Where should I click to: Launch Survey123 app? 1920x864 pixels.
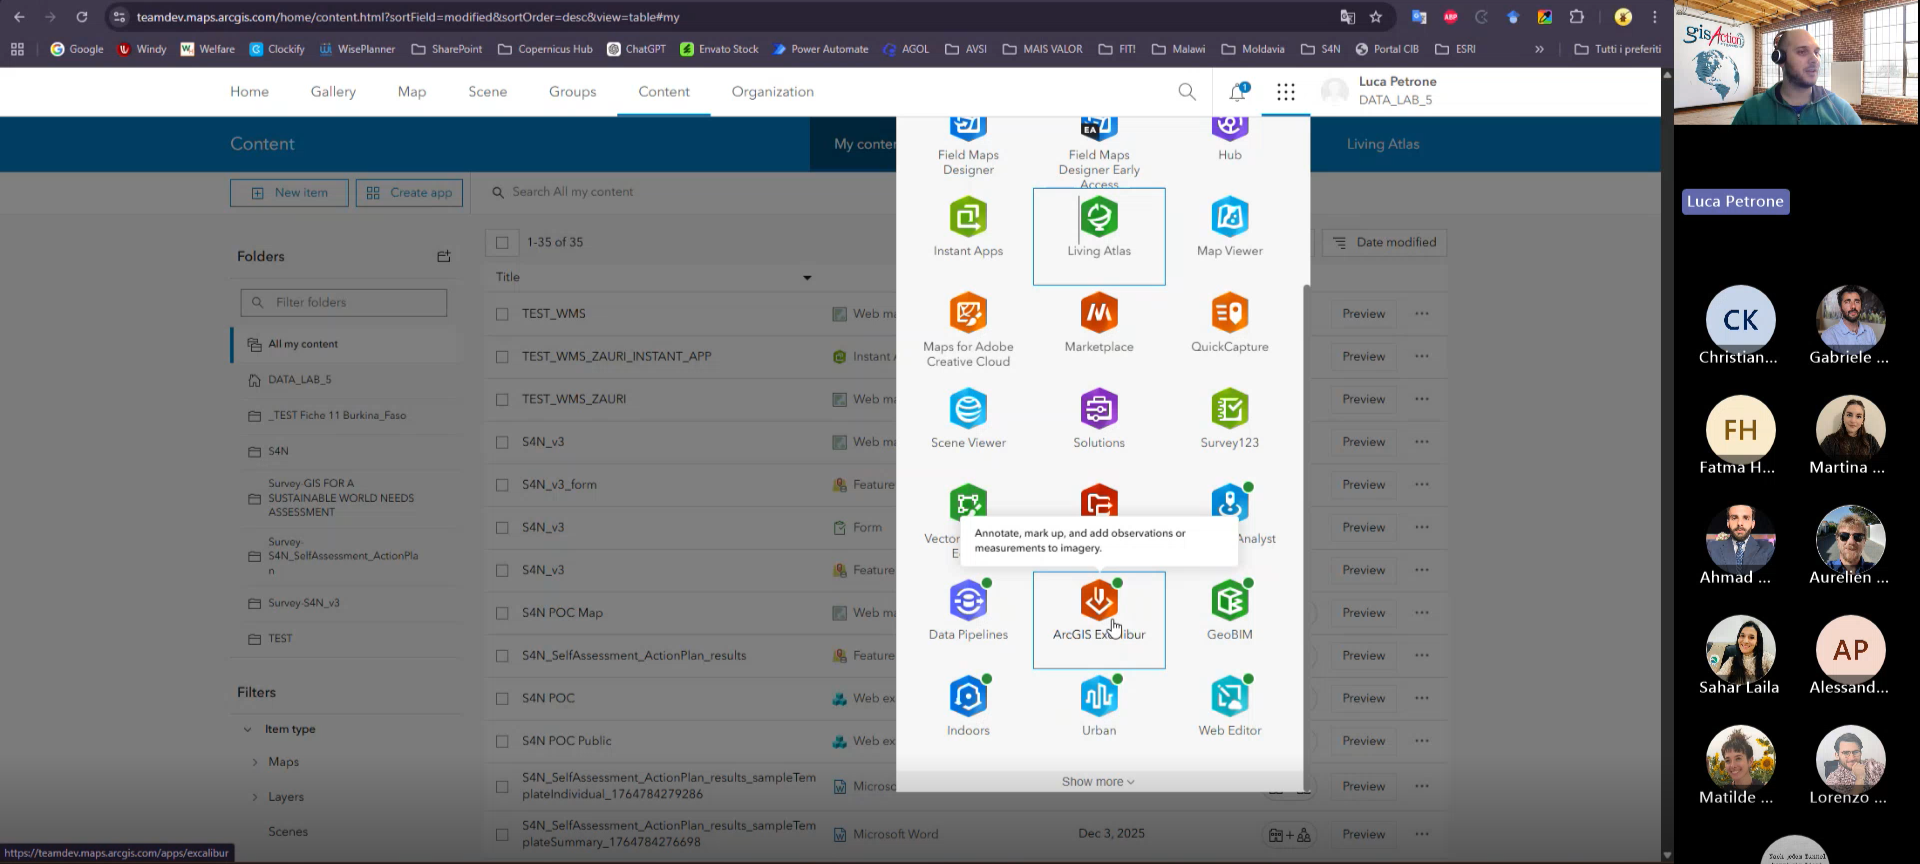[x=1230, y=419]
